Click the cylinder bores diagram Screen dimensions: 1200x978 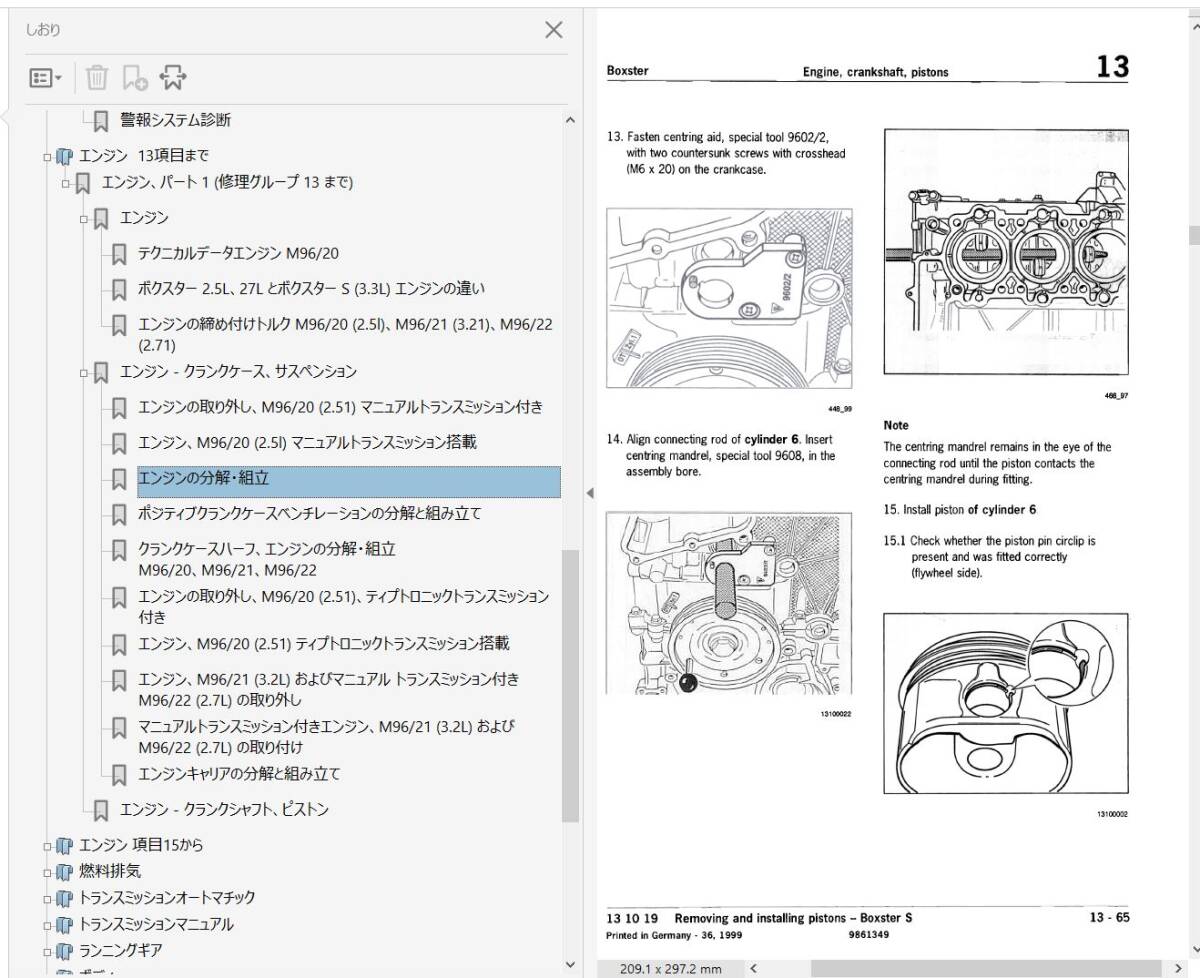pos(1006,254)
